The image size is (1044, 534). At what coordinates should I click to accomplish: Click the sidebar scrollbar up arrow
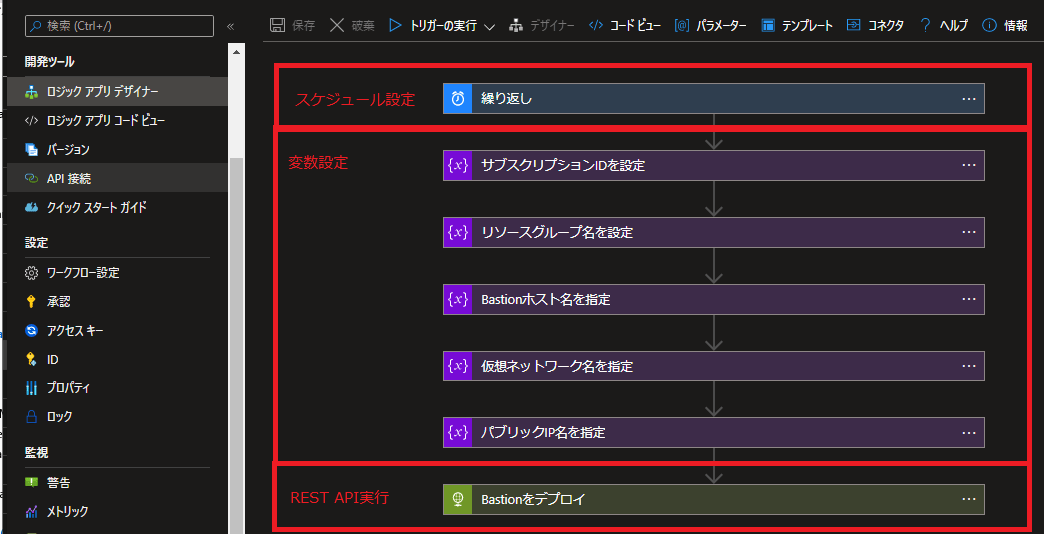click(x=236, y=51)
